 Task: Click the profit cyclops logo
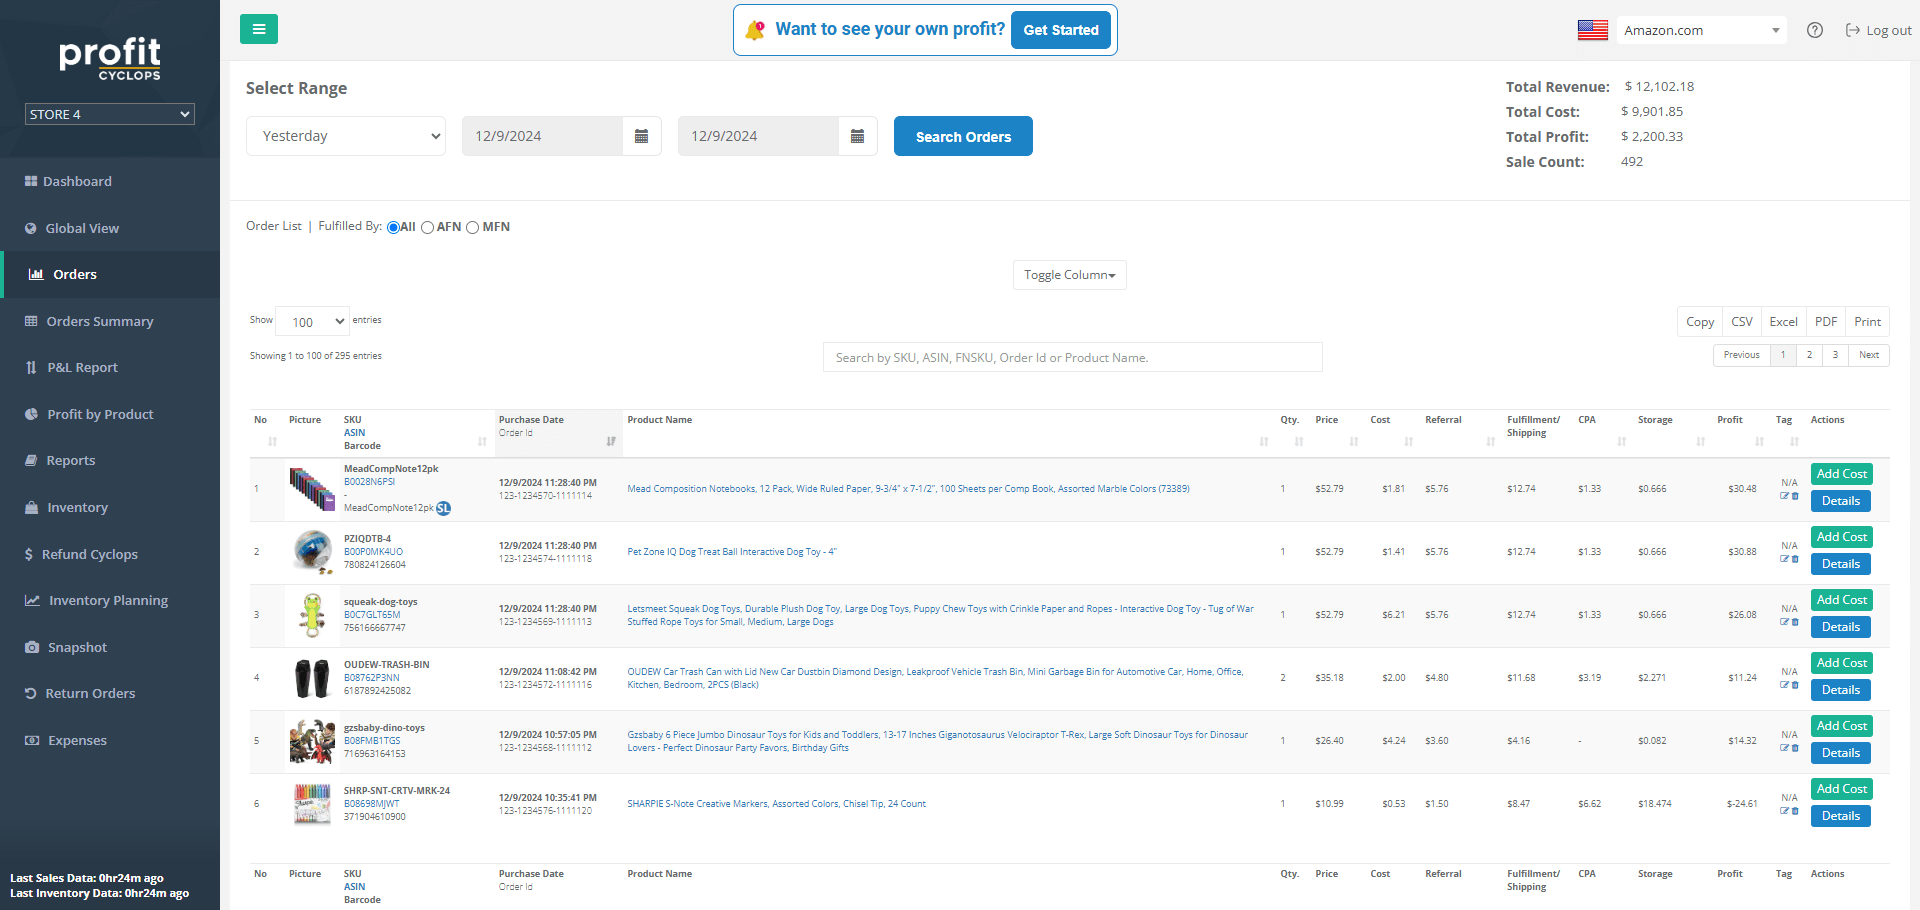(110, 58)
